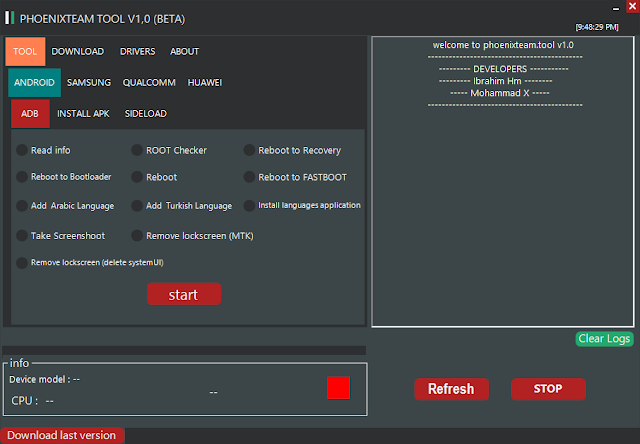The width and height of the screenshot is (640, 444).
Task: Switch to the SIDELOAD sub-tab
Action: tap(146, 113)
